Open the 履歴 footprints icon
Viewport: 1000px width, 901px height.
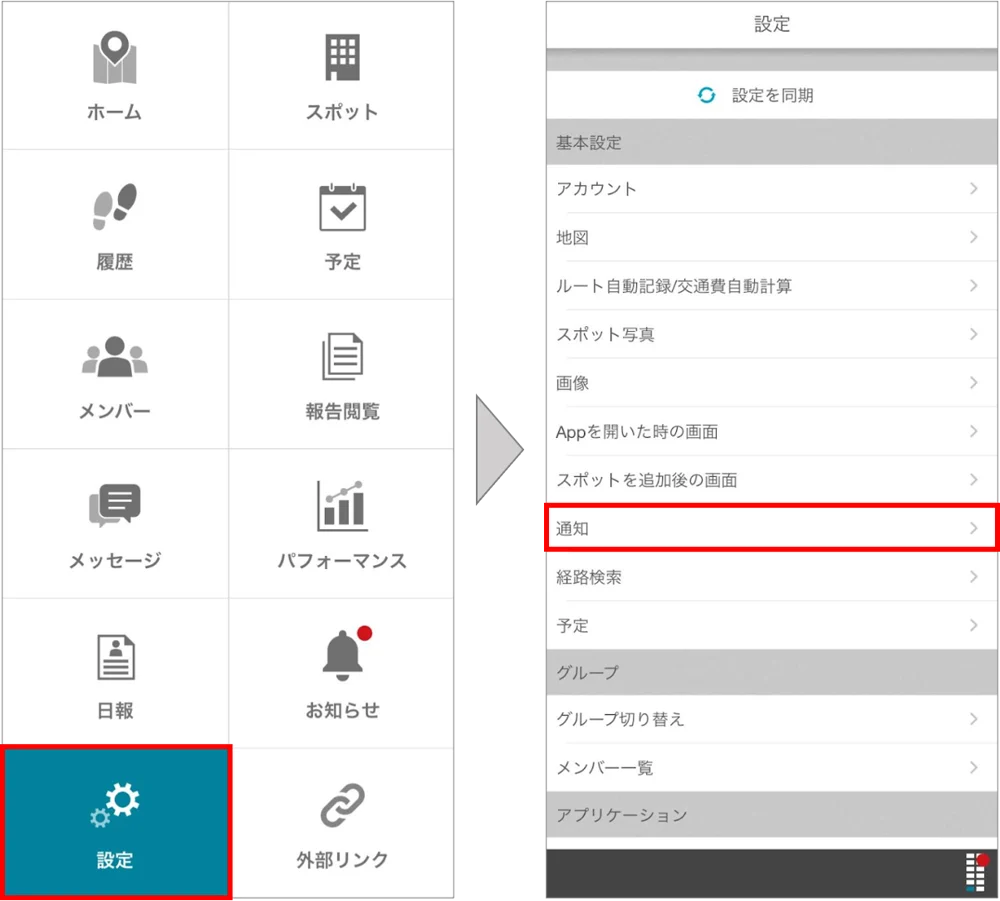pos(115,207)
